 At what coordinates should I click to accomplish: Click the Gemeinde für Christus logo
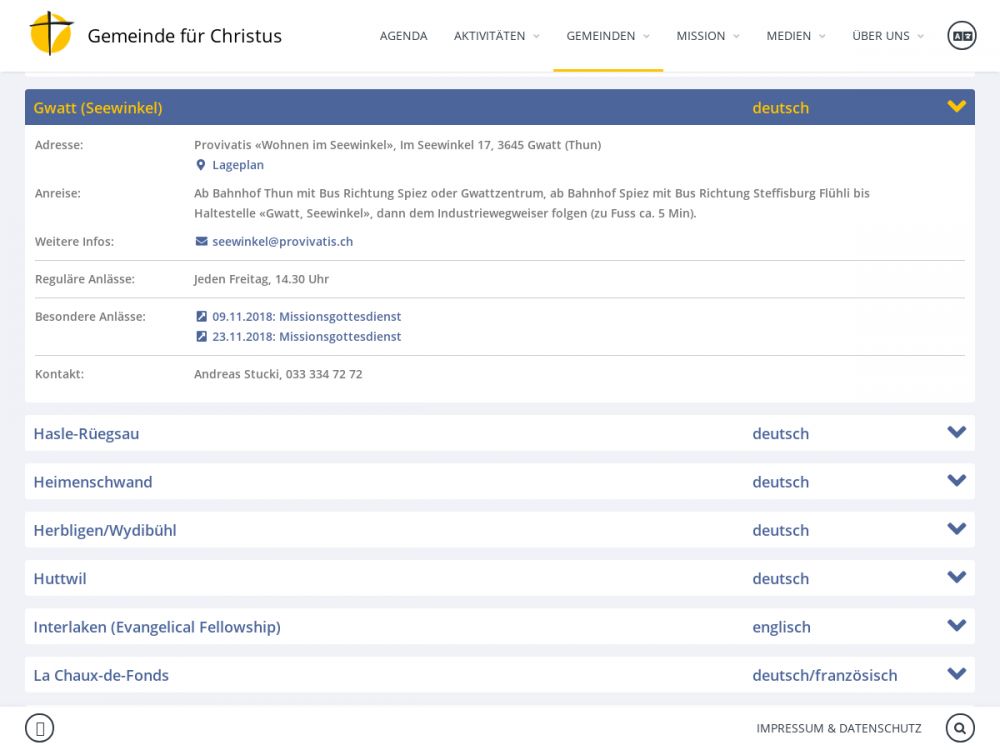[52, 35]
